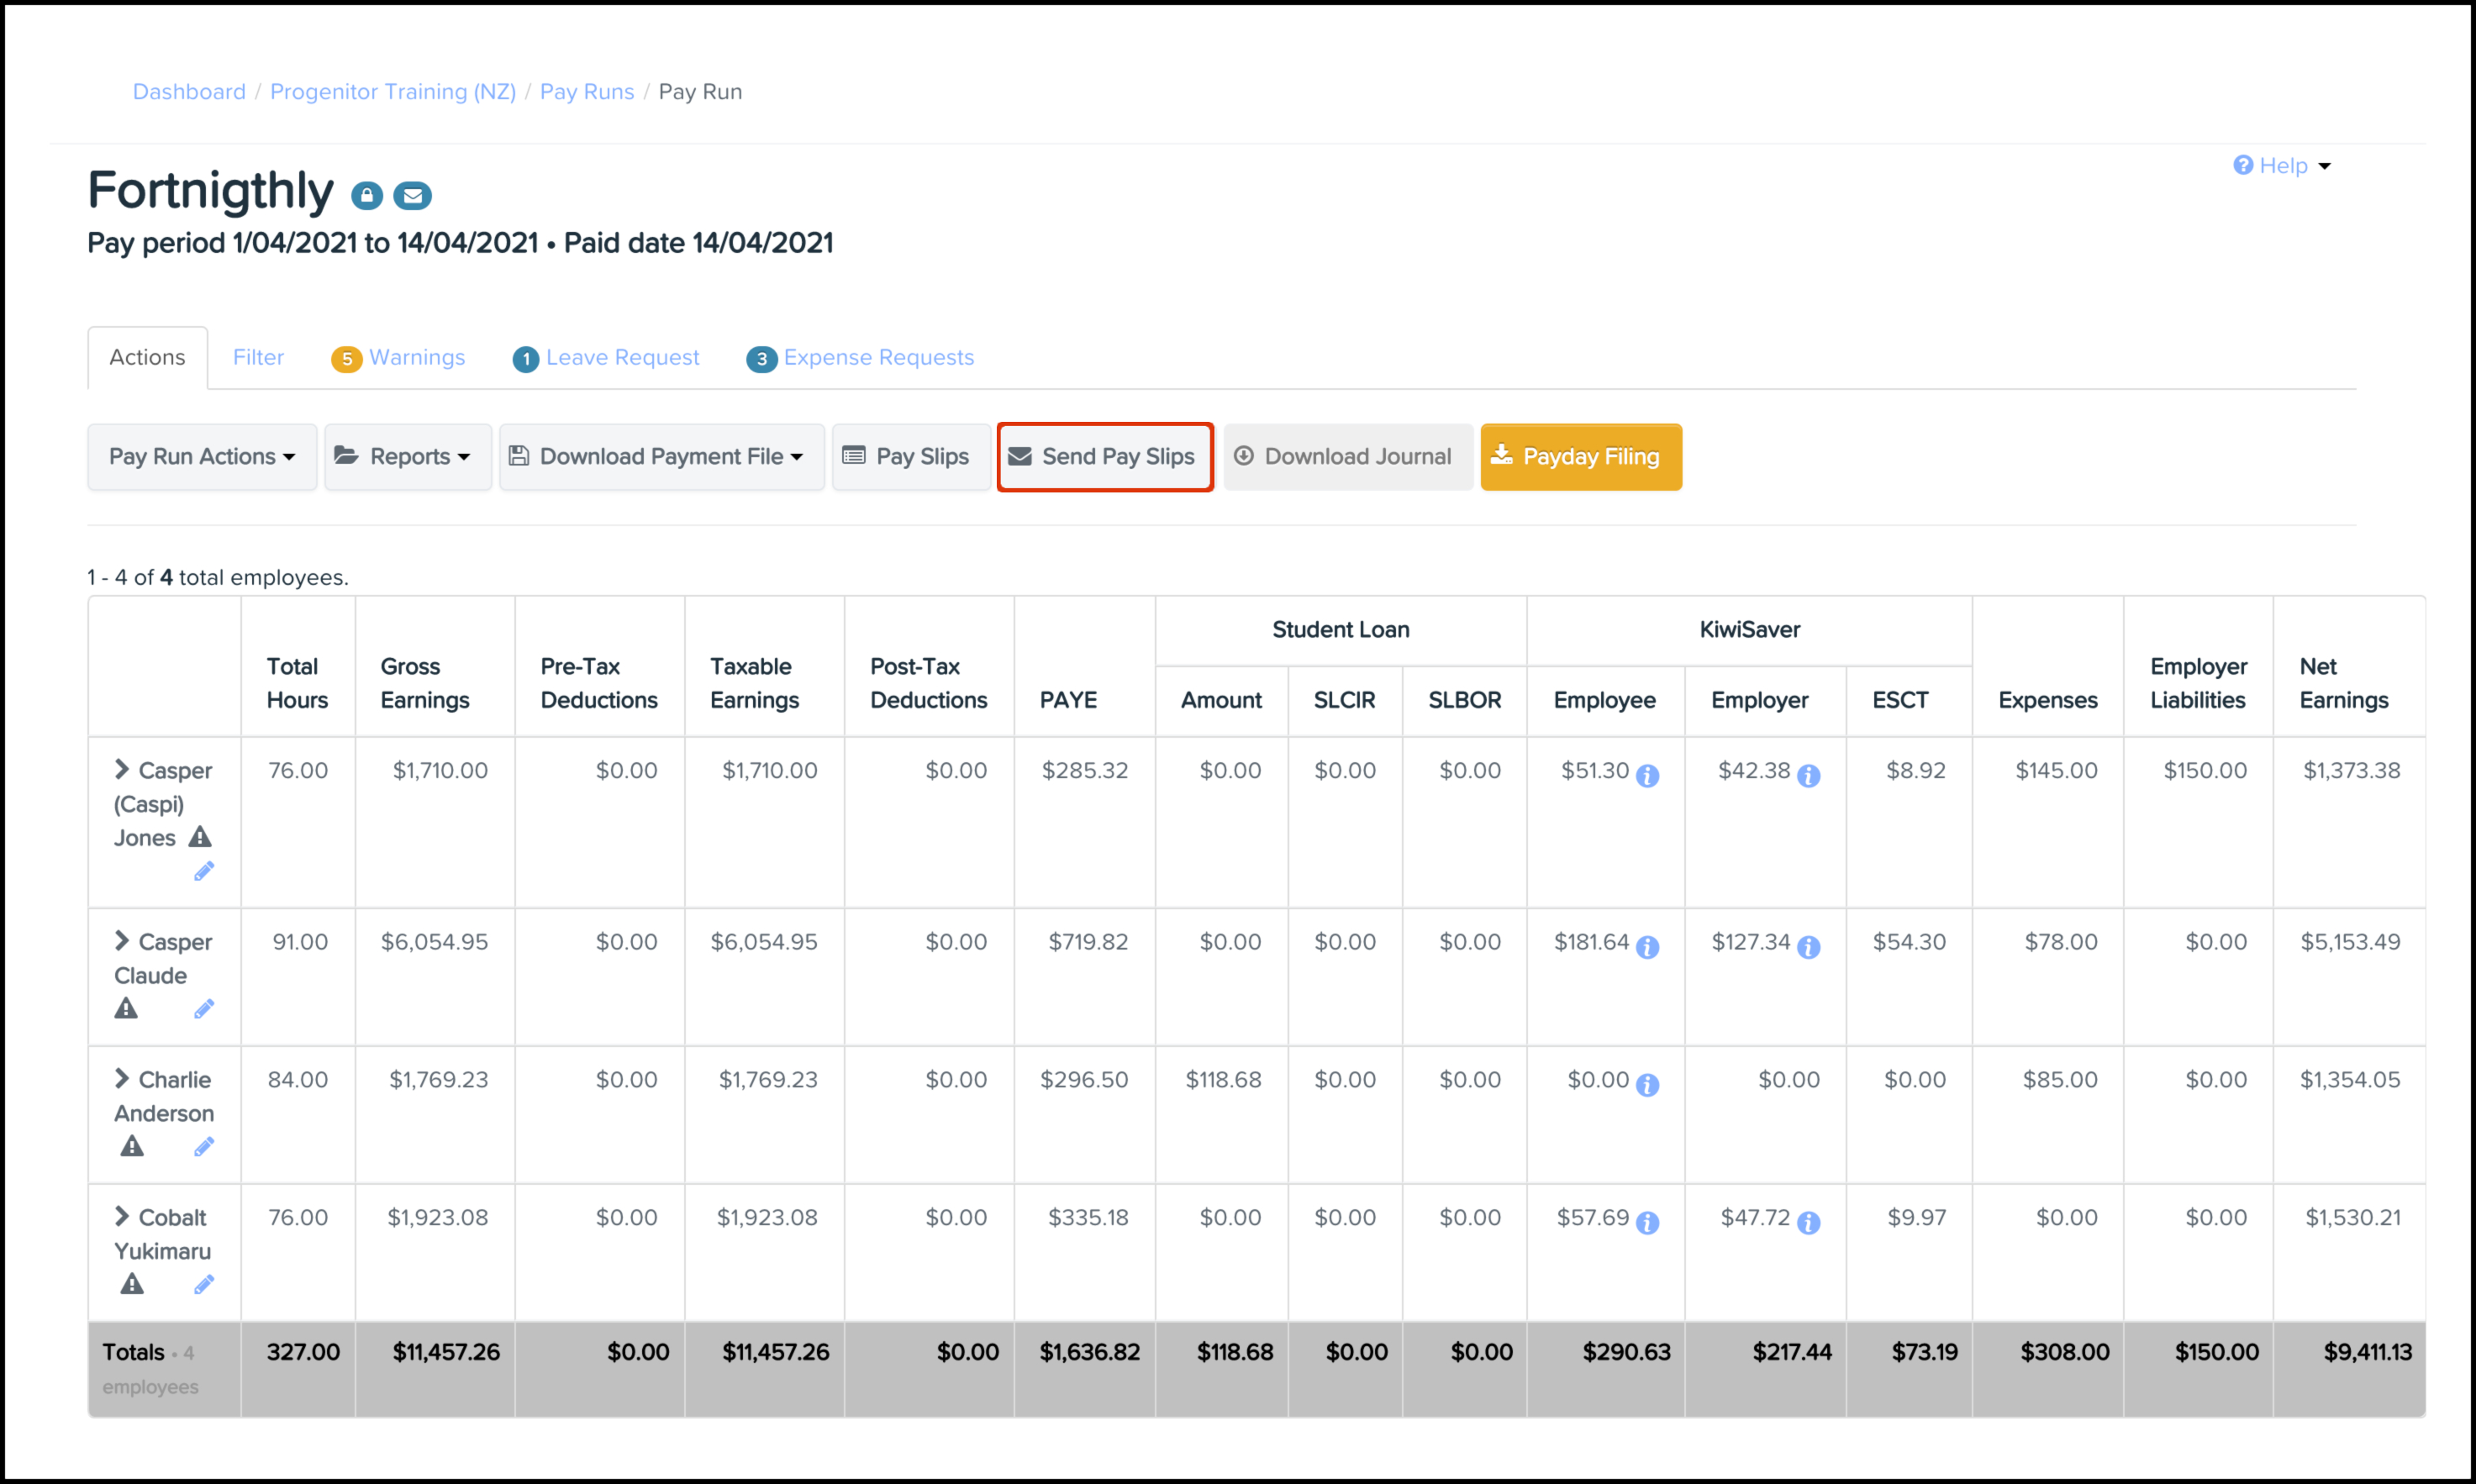Click the Payday Filing button

pyautogui.click(x=1580, y=457)
